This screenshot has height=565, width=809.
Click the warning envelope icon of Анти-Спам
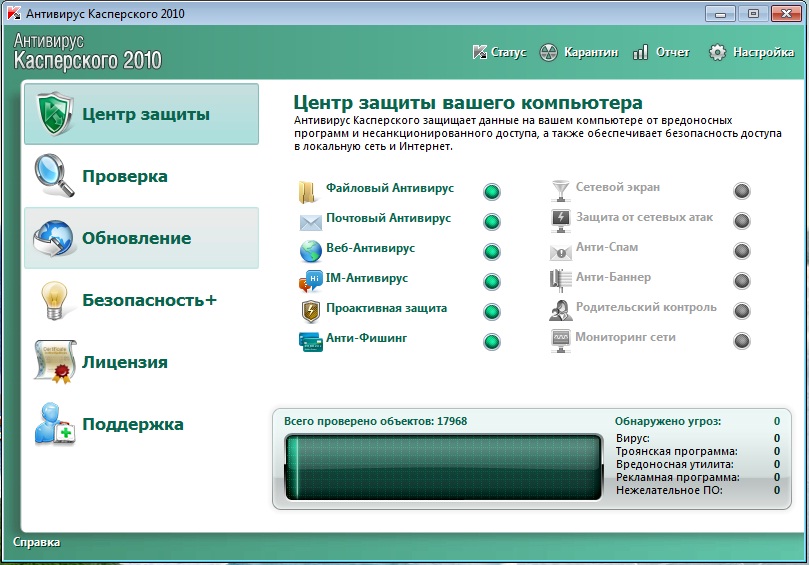coord(560,252)
